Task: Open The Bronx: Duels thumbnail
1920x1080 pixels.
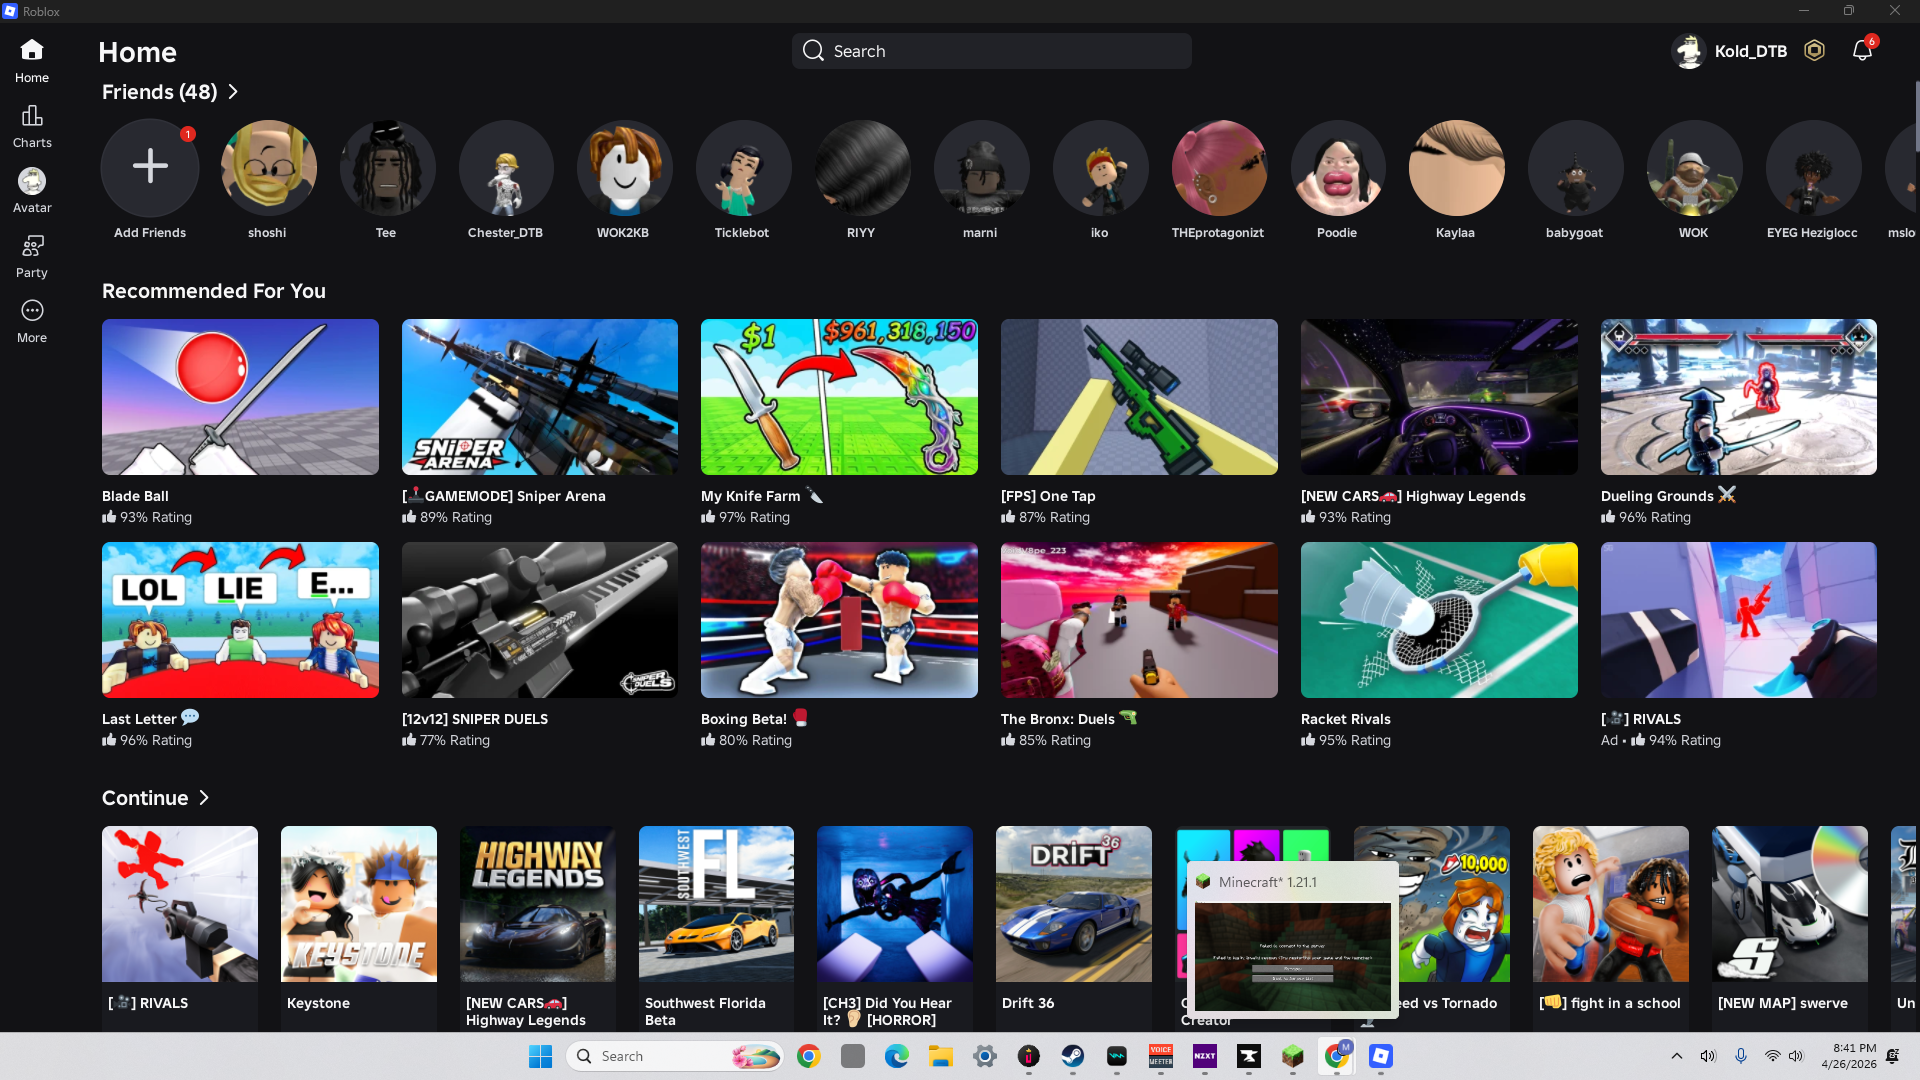Action: click(1139, 620)
